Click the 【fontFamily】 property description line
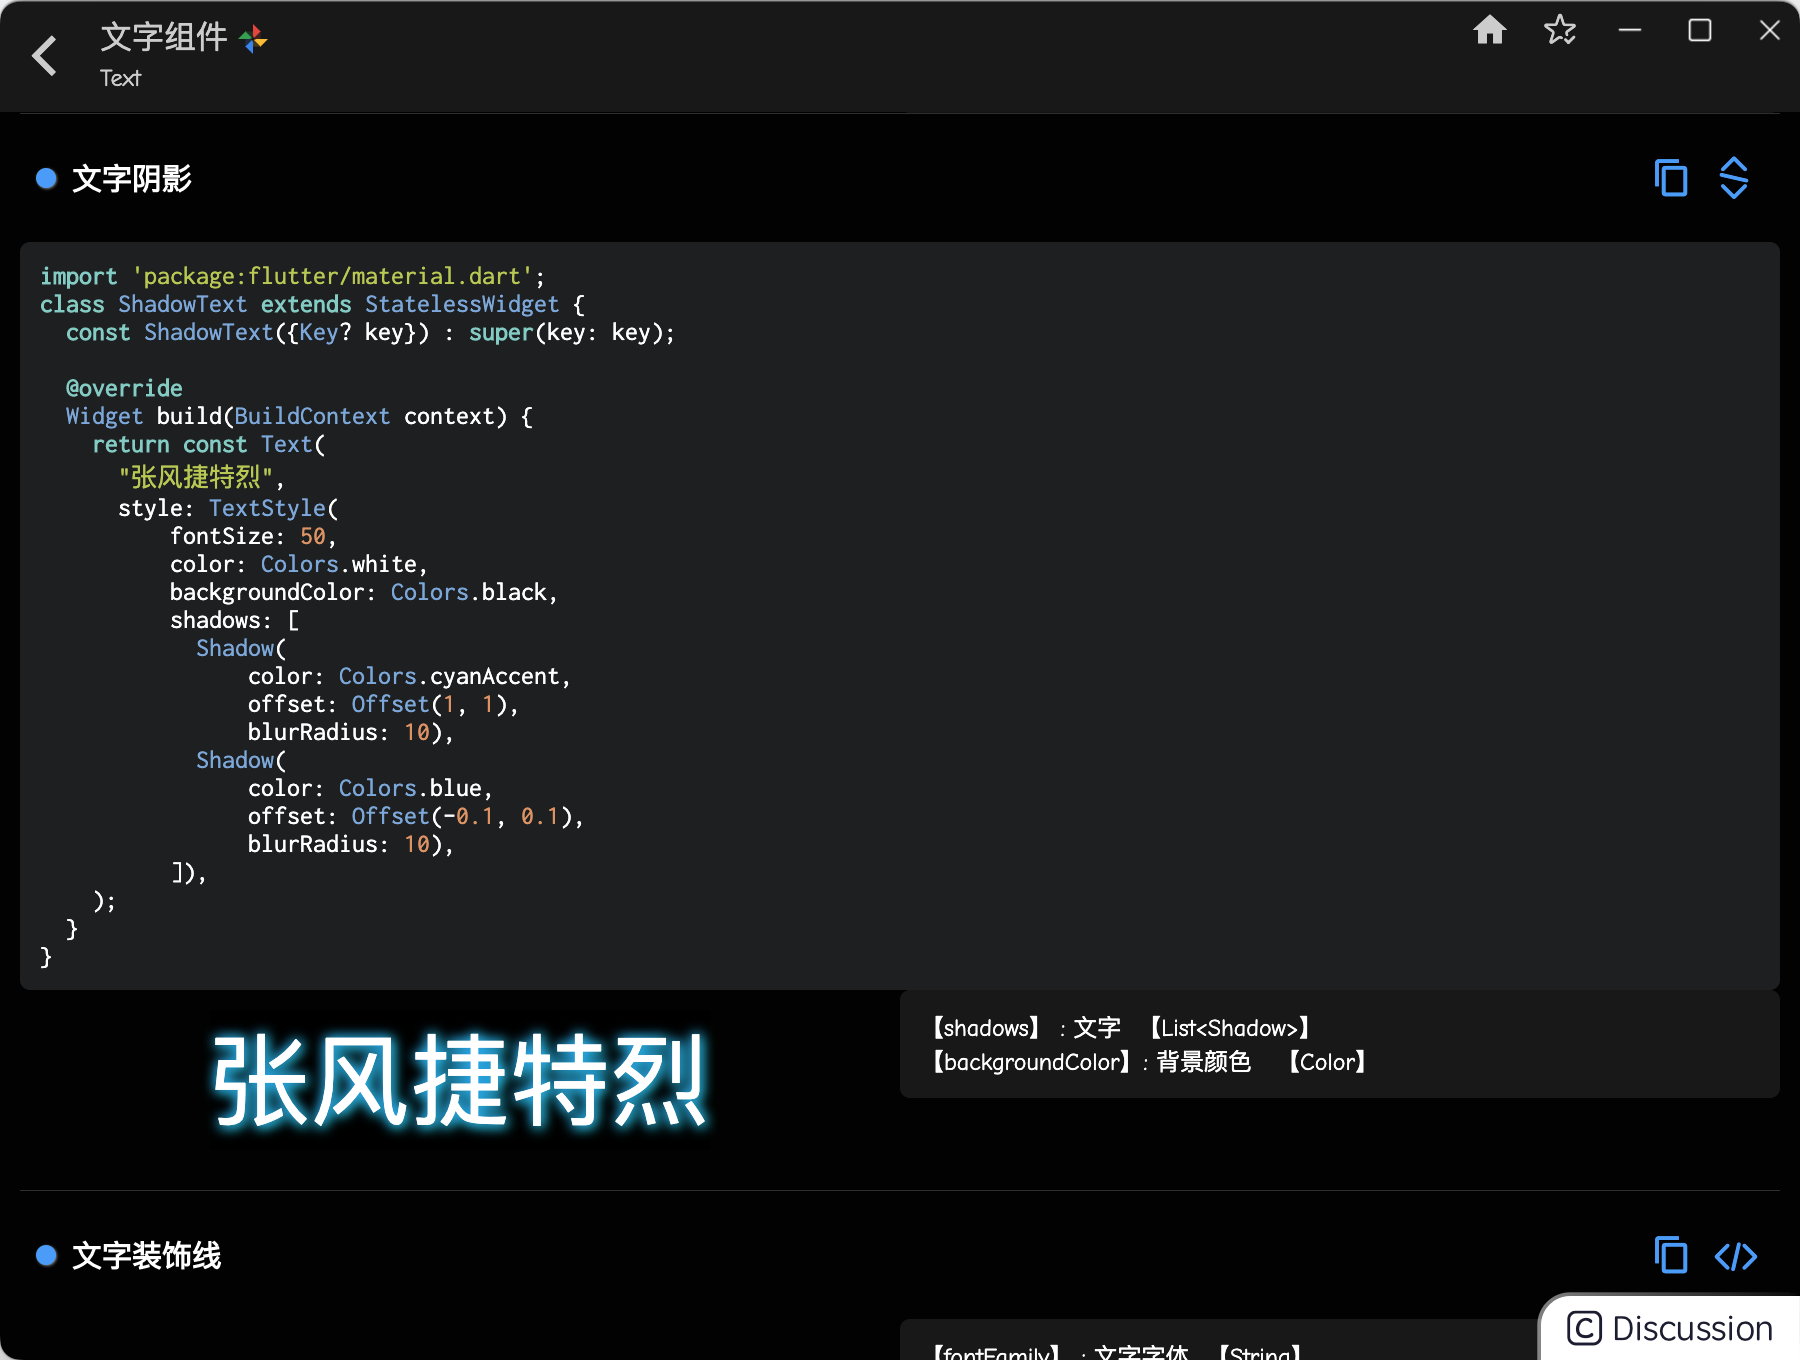Viewport: 1800px width, 1360px height. point(1117,1351)
